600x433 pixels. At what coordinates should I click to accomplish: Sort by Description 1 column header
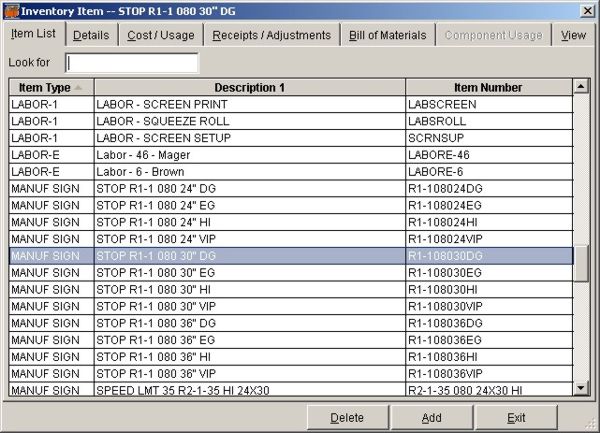249,88
